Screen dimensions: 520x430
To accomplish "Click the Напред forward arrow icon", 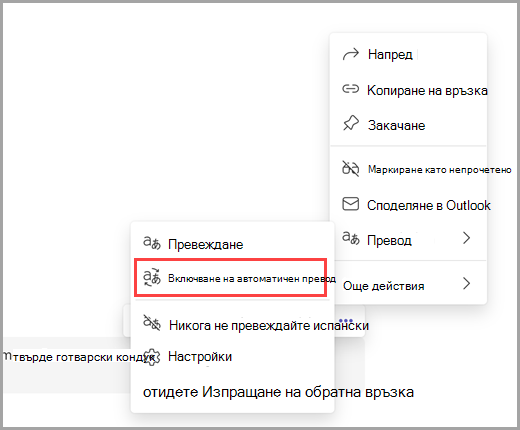I will click(351, 54).
